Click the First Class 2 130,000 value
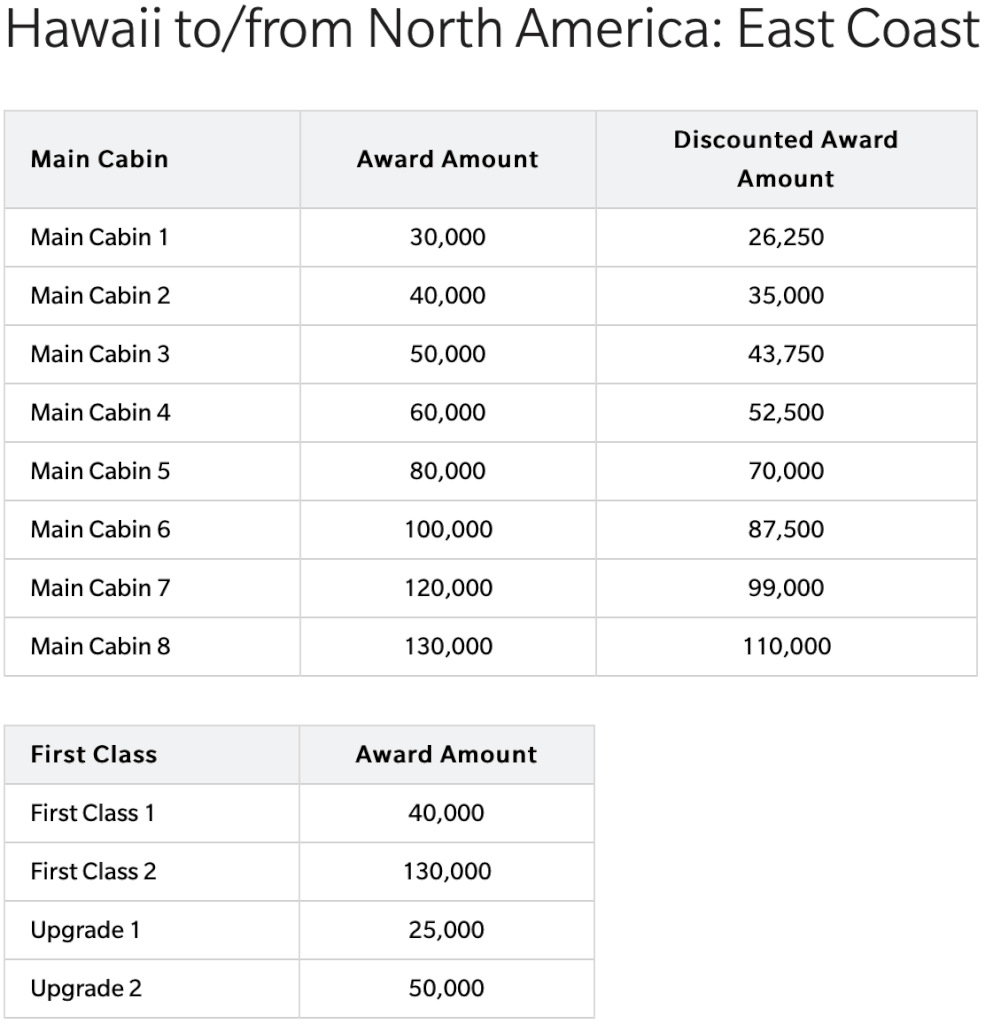This screenshot has height=1024, width=1001. click(x=447, y=872)
